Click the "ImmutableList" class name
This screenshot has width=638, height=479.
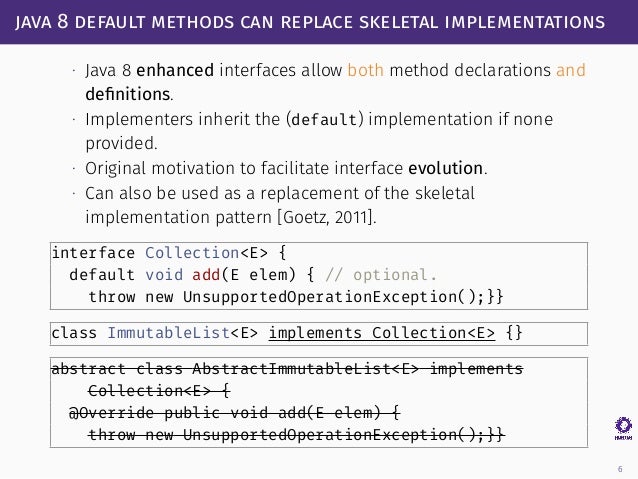click(x=168, y=333)
